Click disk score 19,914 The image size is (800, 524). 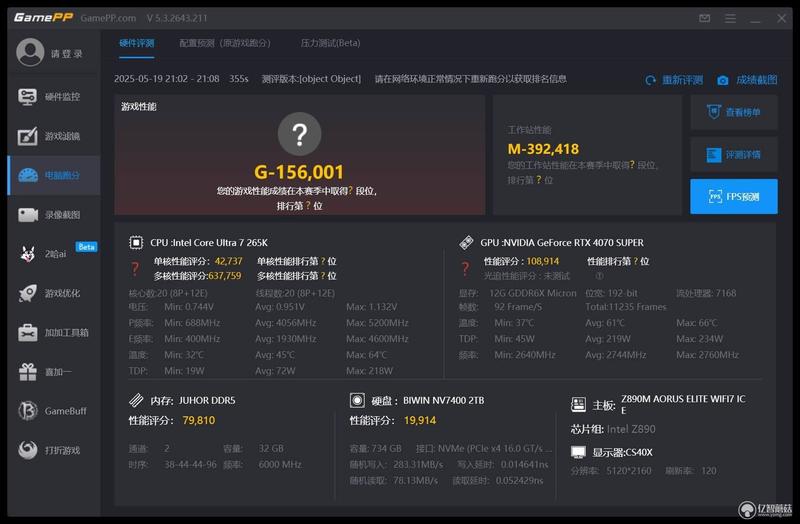420,420
